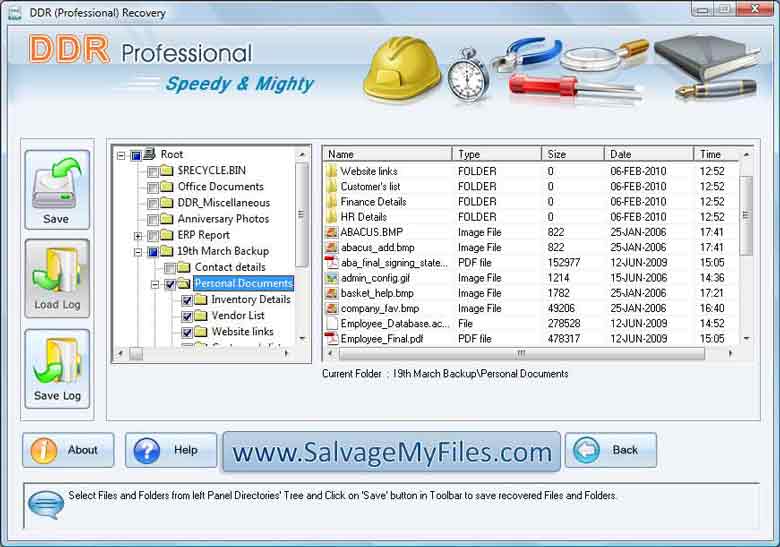Click the speech bubble hint icon
Viewport: 780px width, 547px height.
(46, 504)
